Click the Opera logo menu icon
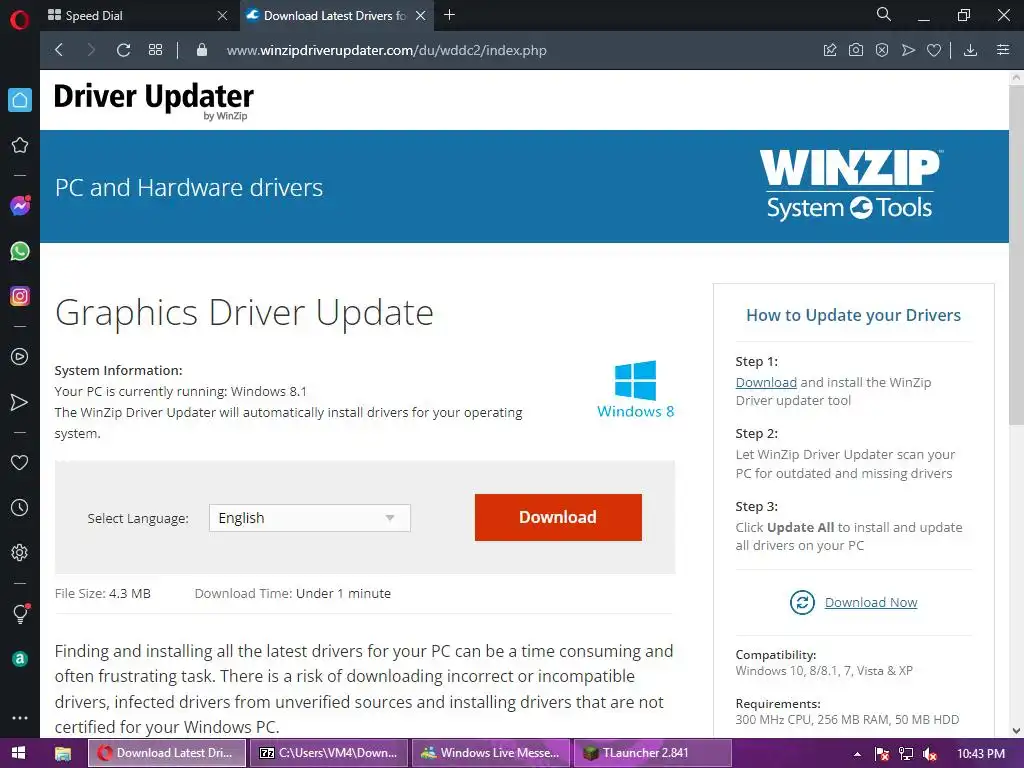The height and width of the screenshot is (768, 1024). (20, 20)
